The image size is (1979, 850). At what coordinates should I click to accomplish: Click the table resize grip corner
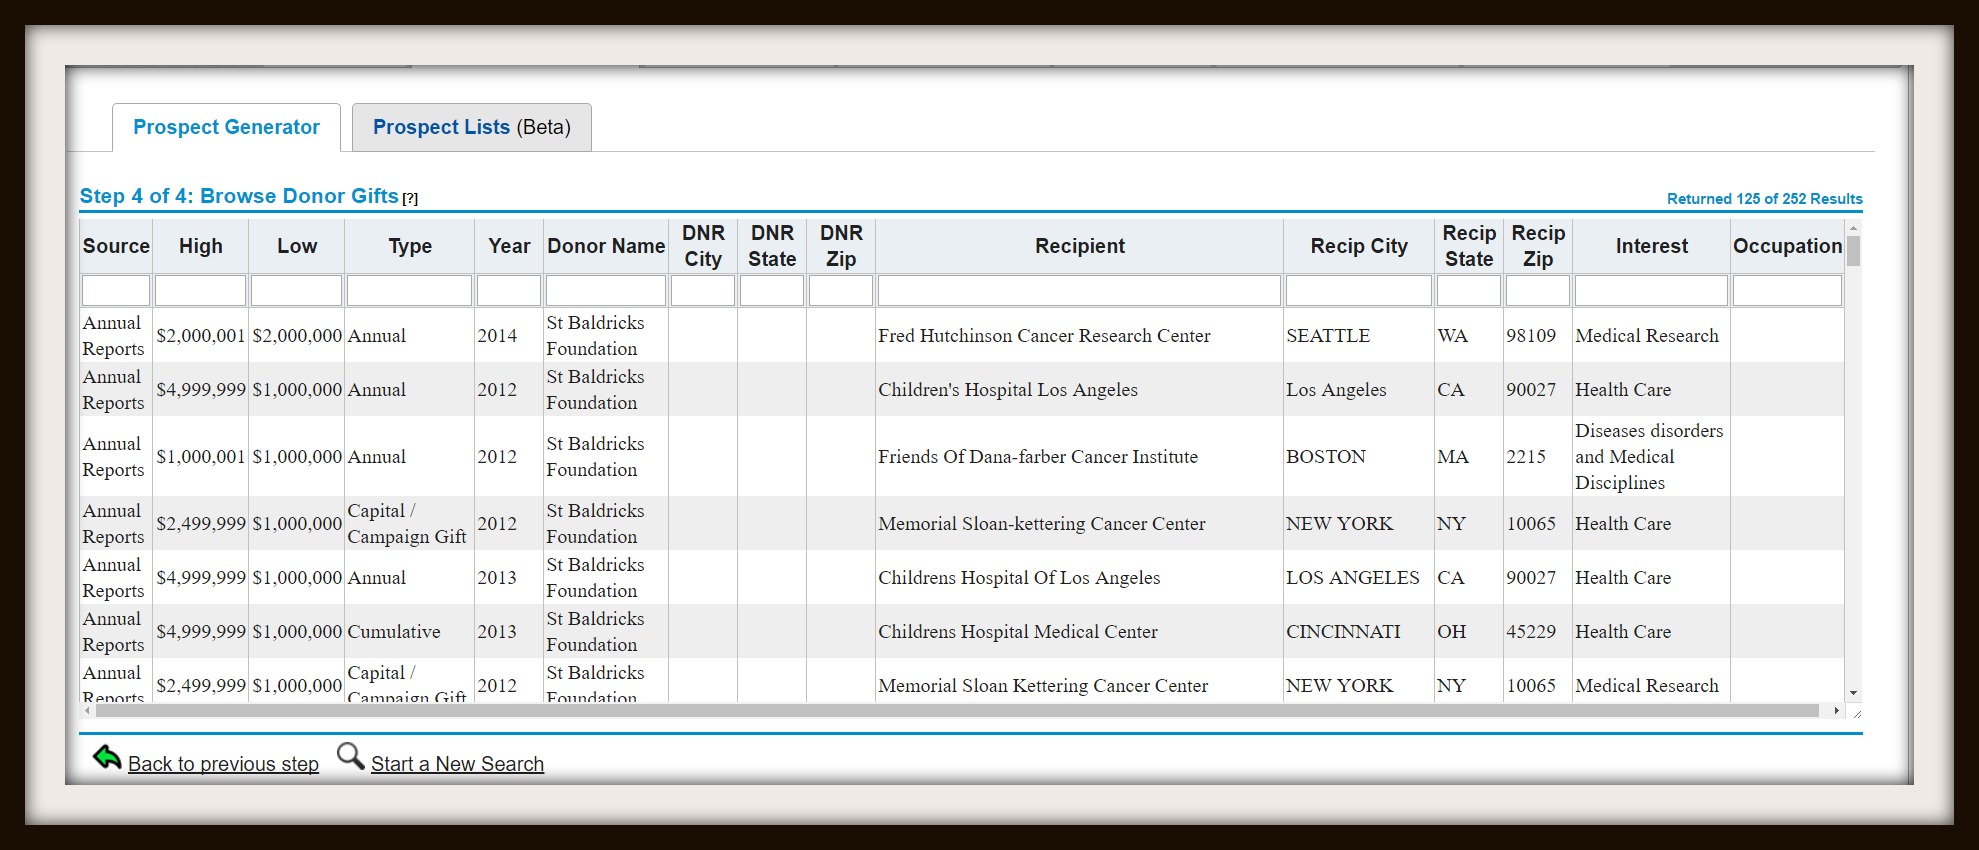coord(1856,712)
